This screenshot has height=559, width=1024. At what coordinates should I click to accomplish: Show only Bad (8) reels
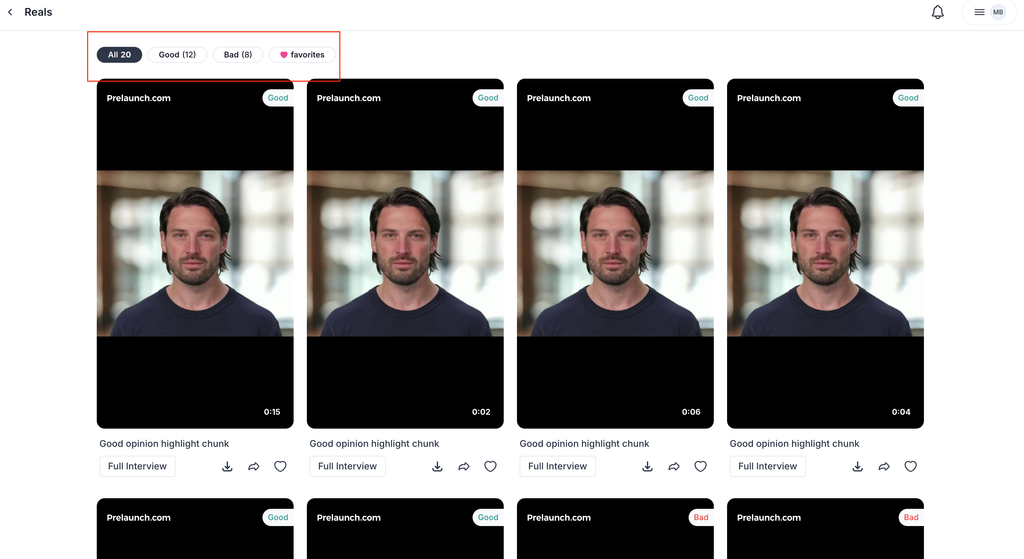click(x=237, y=55)
